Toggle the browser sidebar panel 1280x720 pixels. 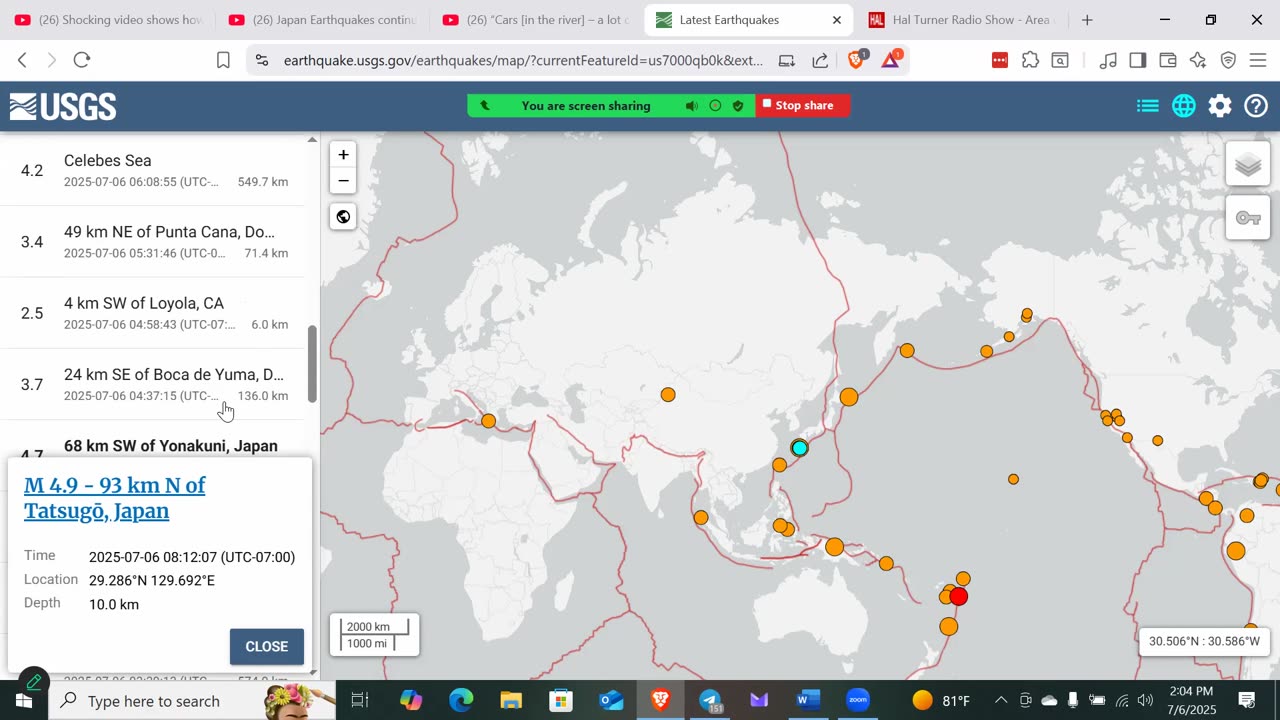coord(1138,60)
